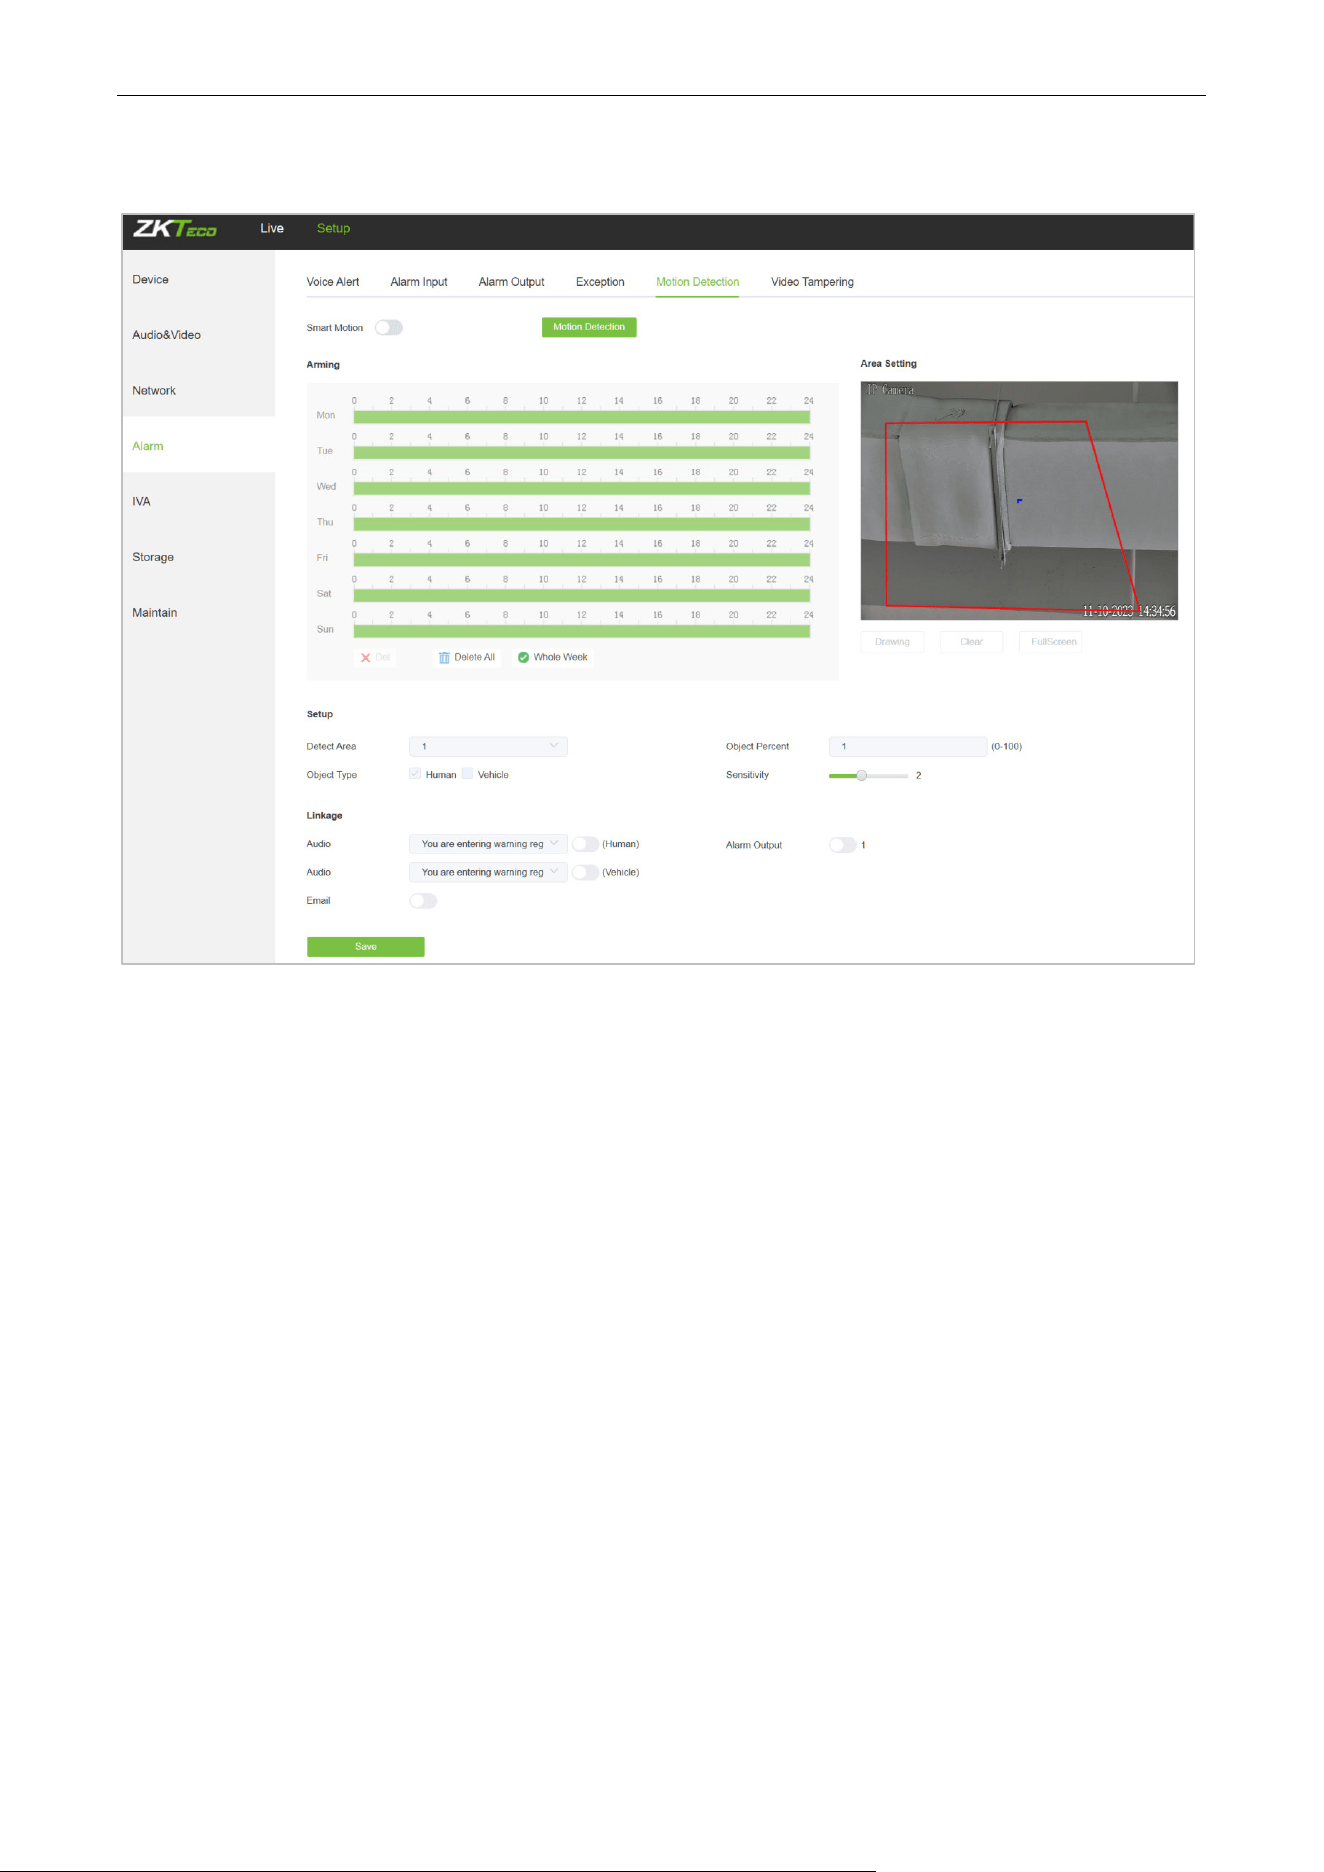Screen dimensions: 1324x1872
Task: Toggle the Smart Motion switch
Action: [389, 328]
